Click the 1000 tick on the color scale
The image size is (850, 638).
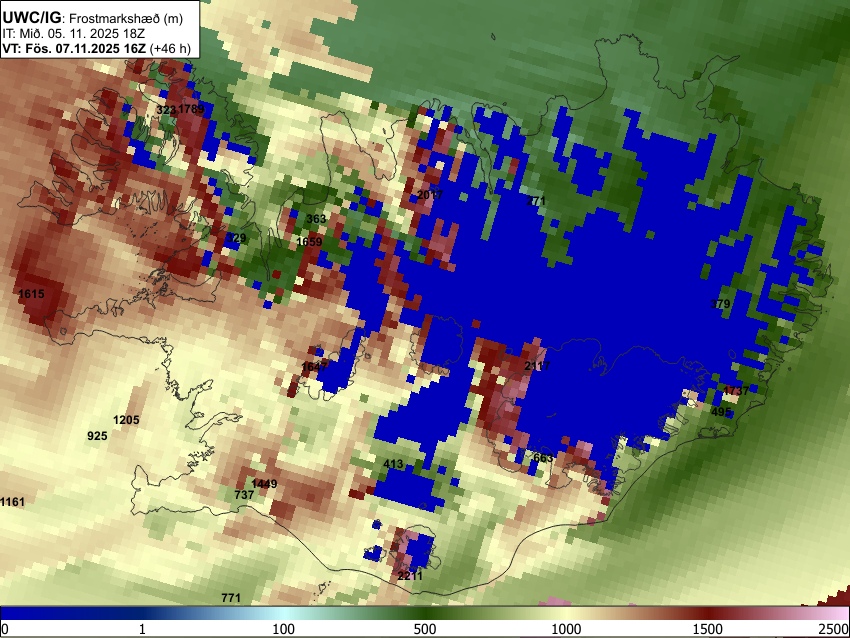click(566, 629)
